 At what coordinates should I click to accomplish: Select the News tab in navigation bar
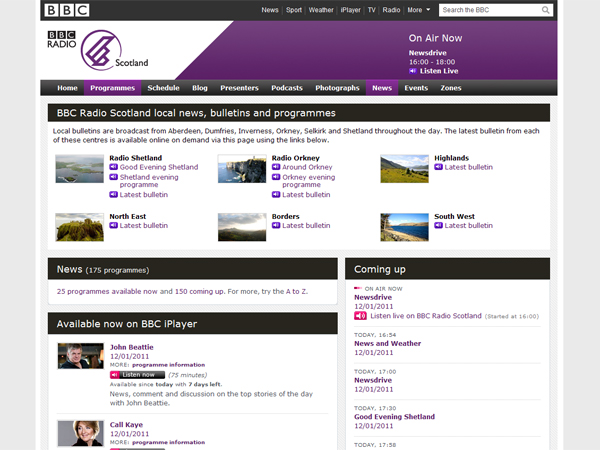click(382, 88)
